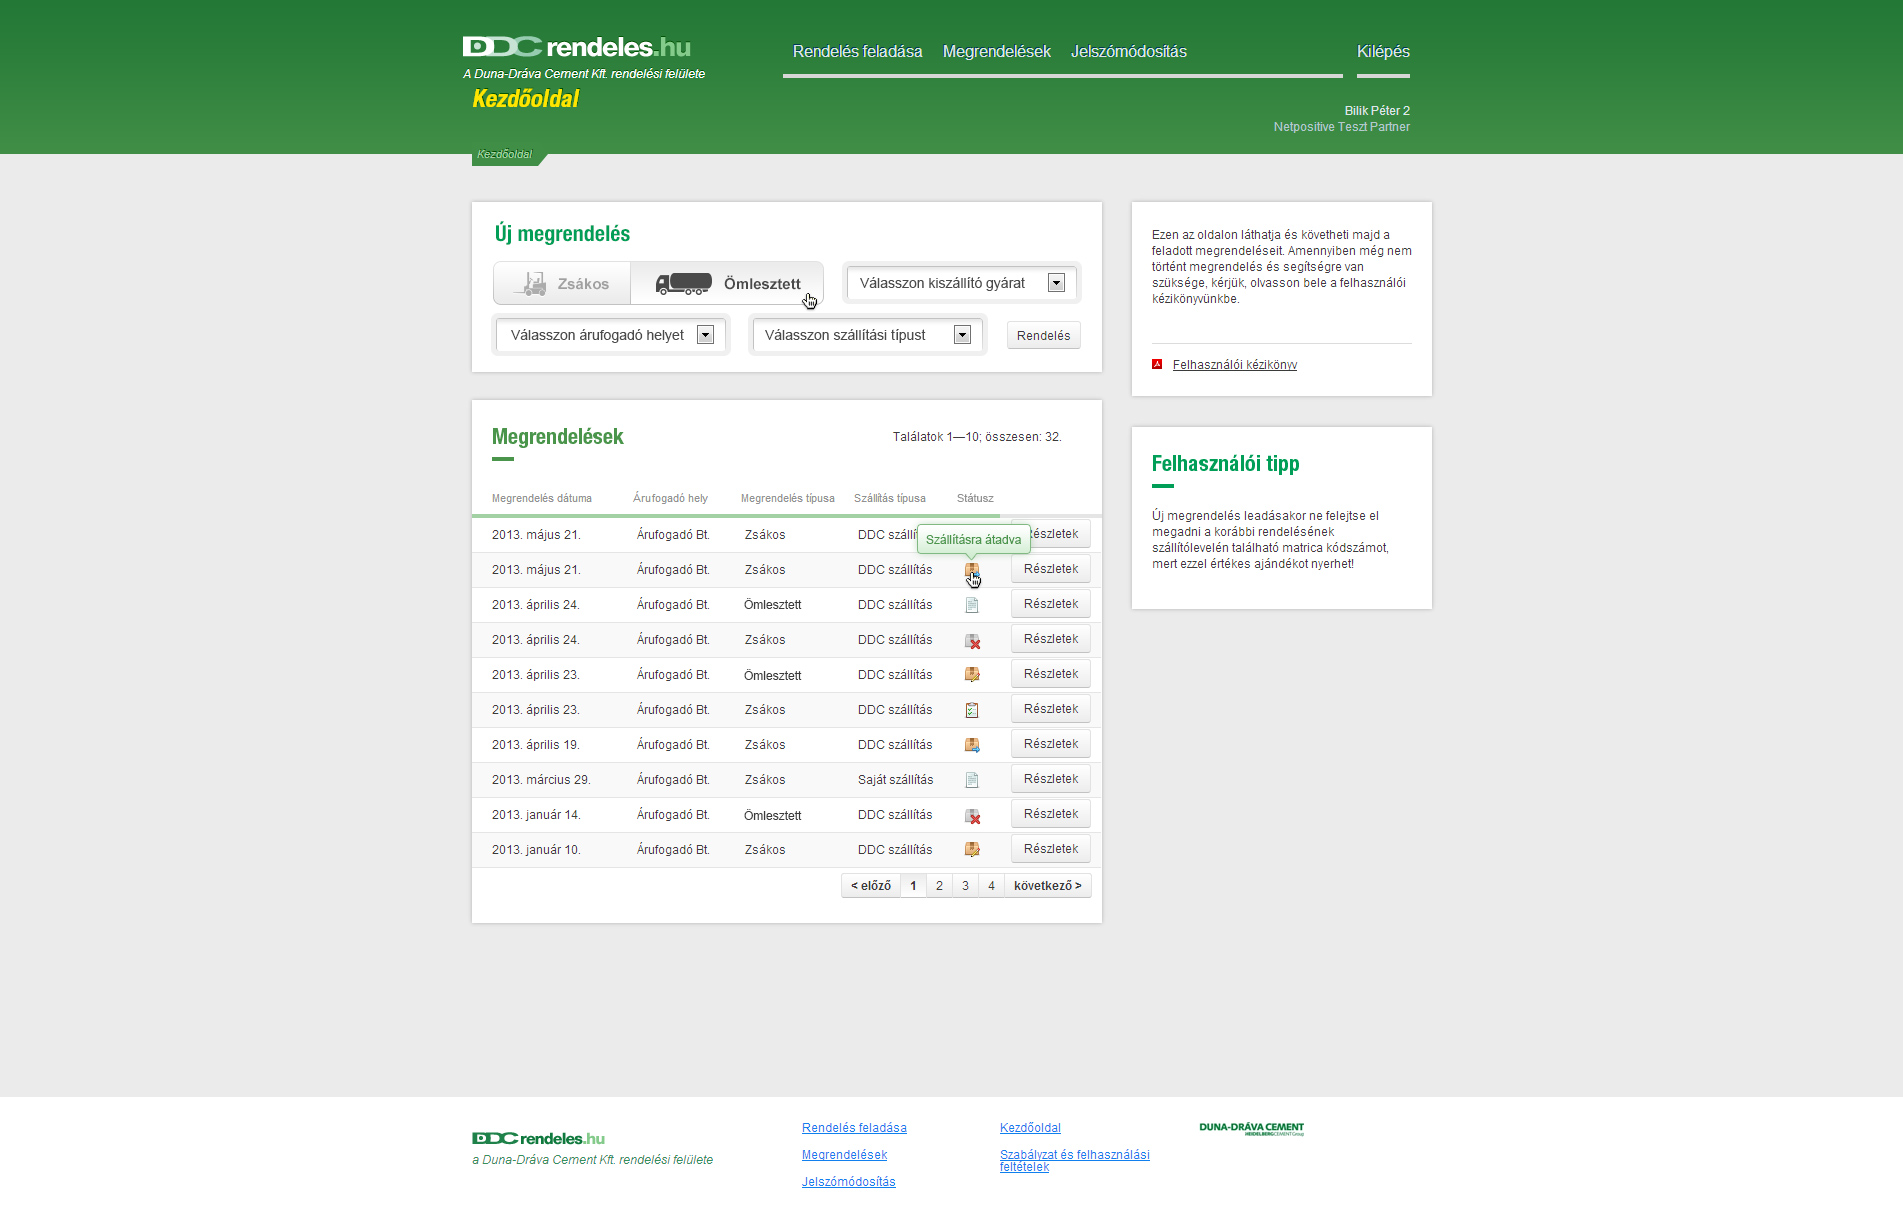Click the Duna-Dráva Cement logo in the footer
Viewport: 1903px width, 1227px height.
coord(1251,1128)
